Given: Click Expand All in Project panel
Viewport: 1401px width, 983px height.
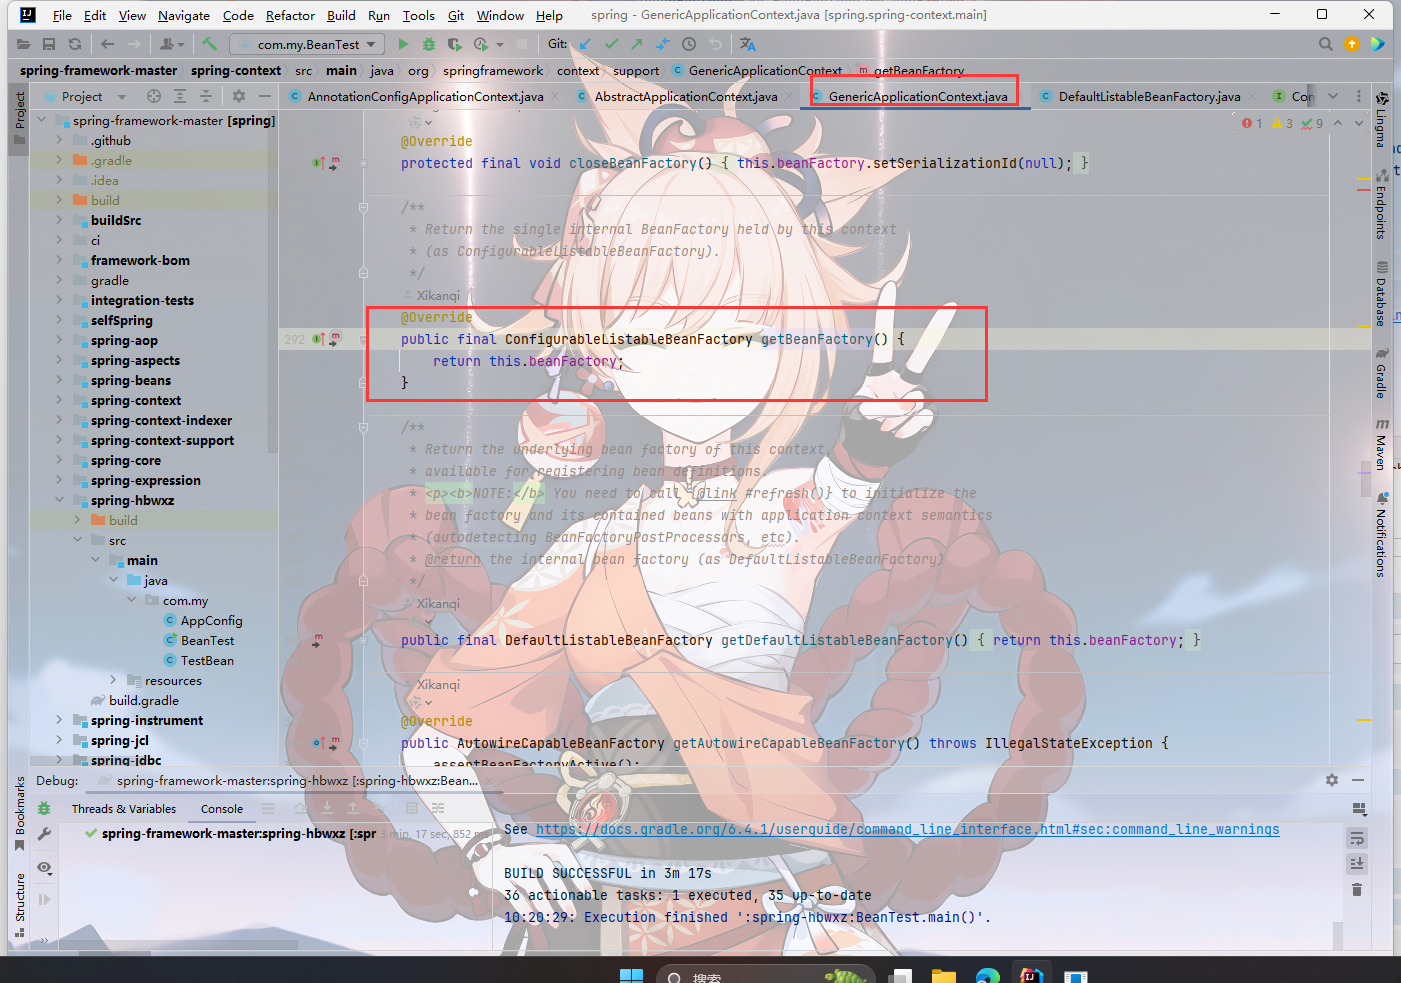Looking at the screenshot, I should pyautogui.click(x=180, y=96).
